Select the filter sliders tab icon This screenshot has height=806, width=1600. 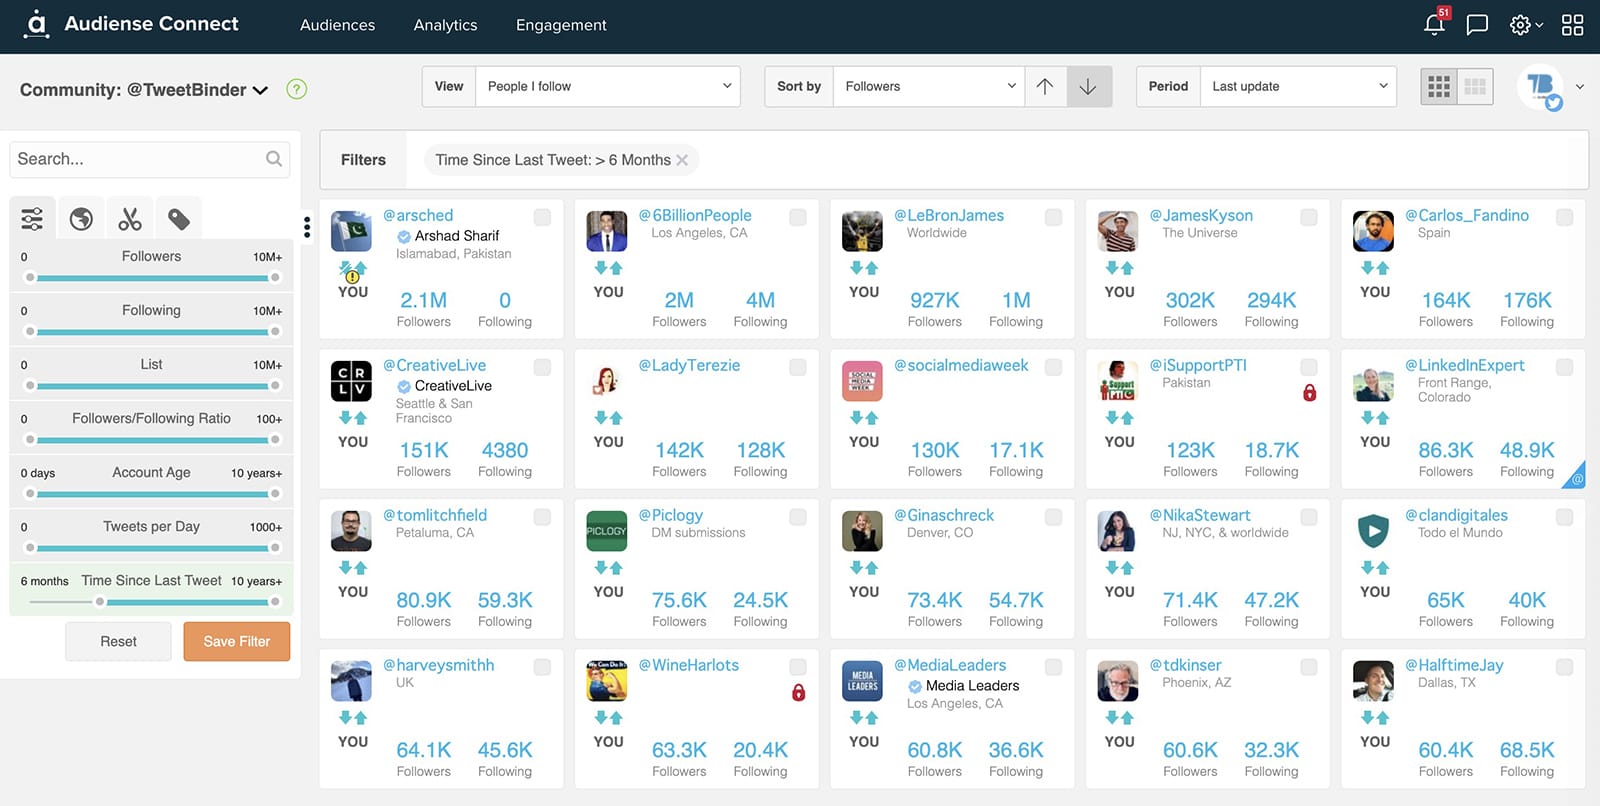[x=32, y=219]
